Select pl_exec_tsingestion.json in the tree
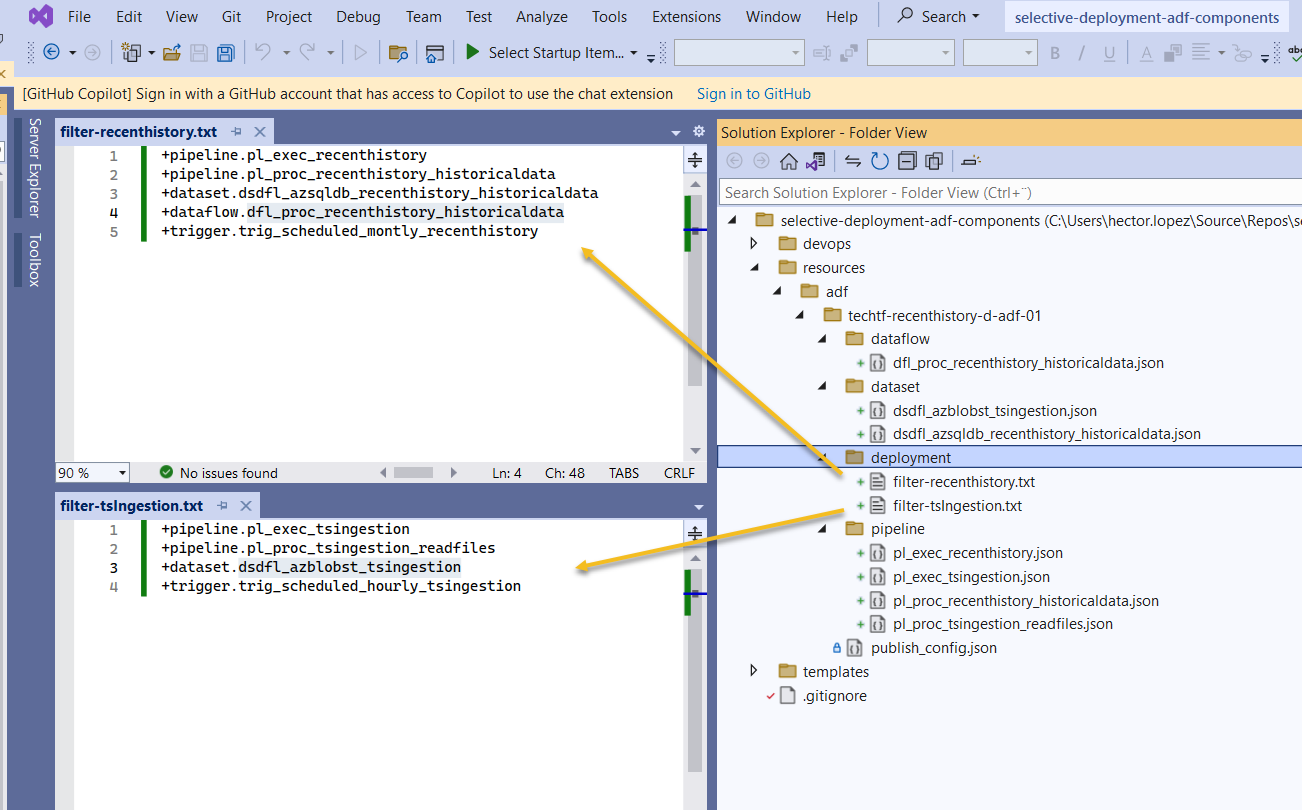The width and height of the screenshot is (1302, 810). [x=971, y=577]
